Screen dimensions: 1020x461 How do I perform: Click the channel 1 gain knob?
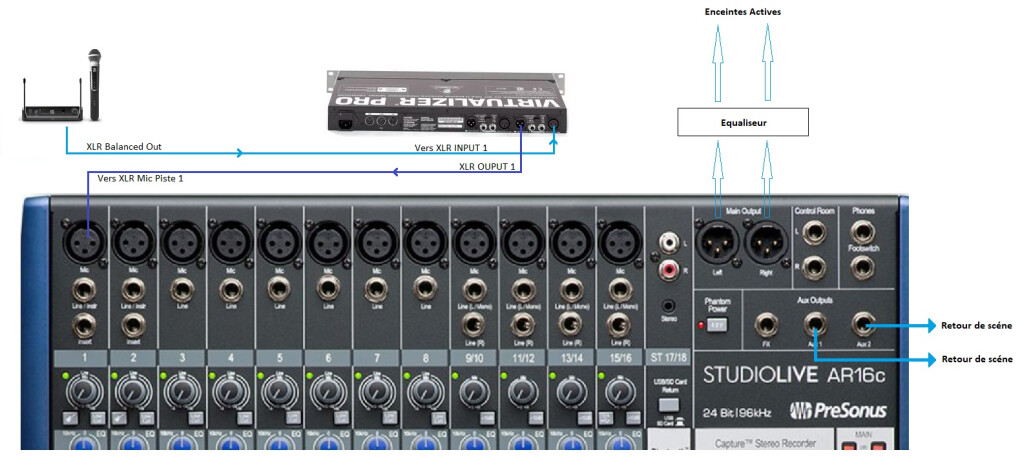pos(83,392)
